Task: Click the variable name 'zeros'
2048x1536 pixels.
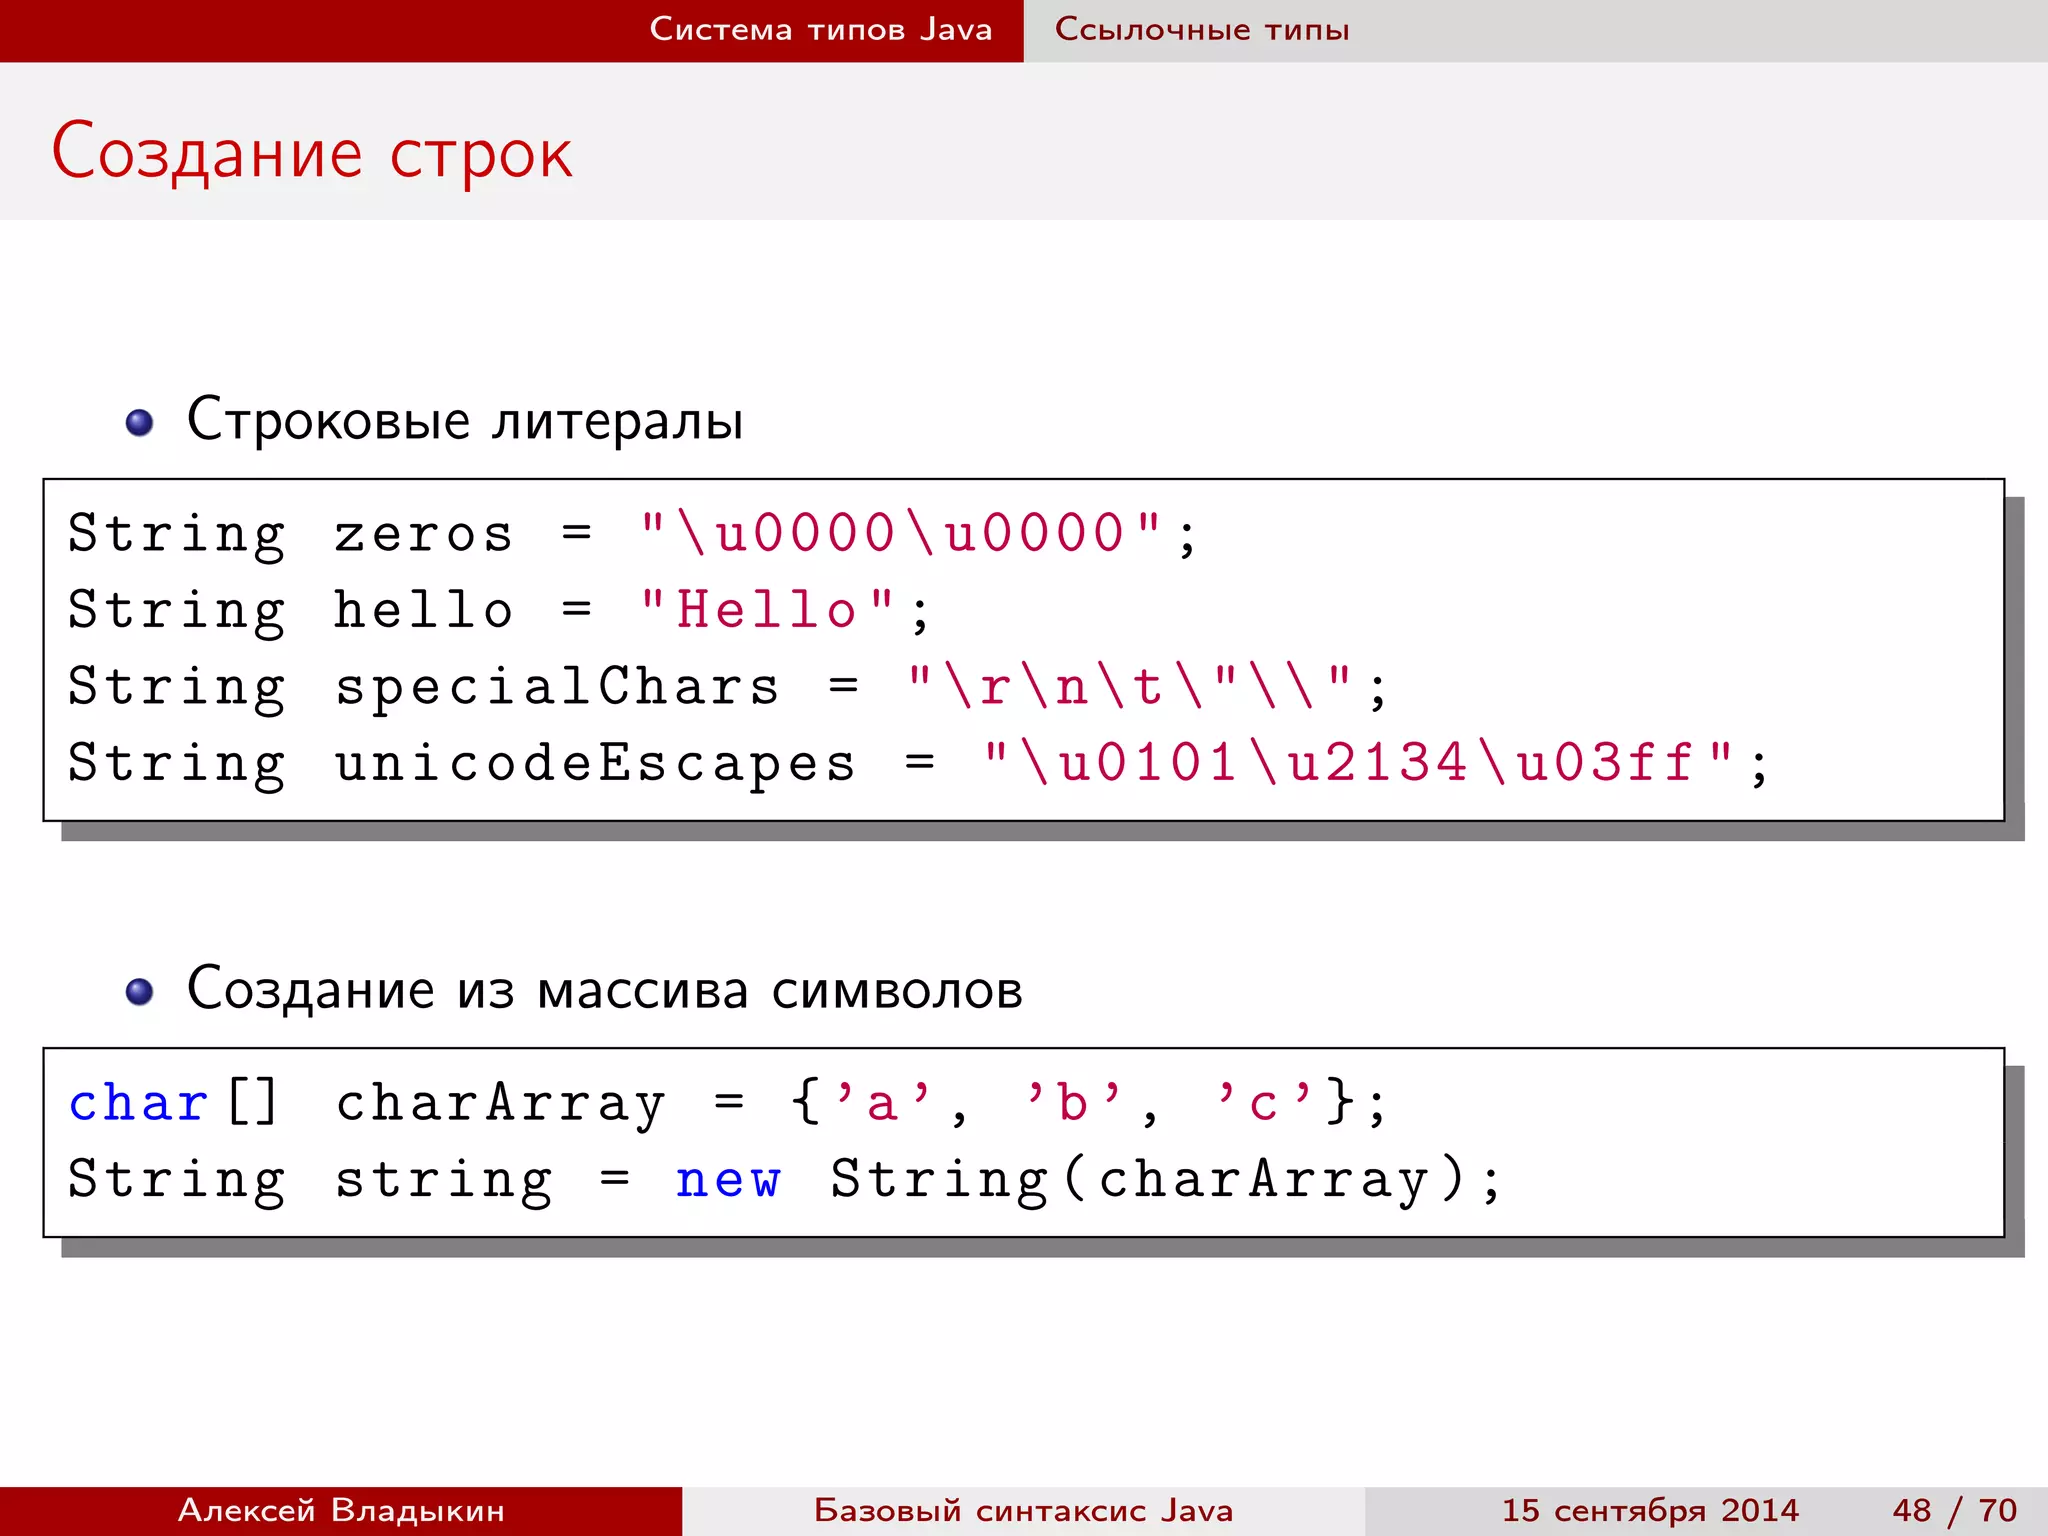Action: (x=424, y=535)
